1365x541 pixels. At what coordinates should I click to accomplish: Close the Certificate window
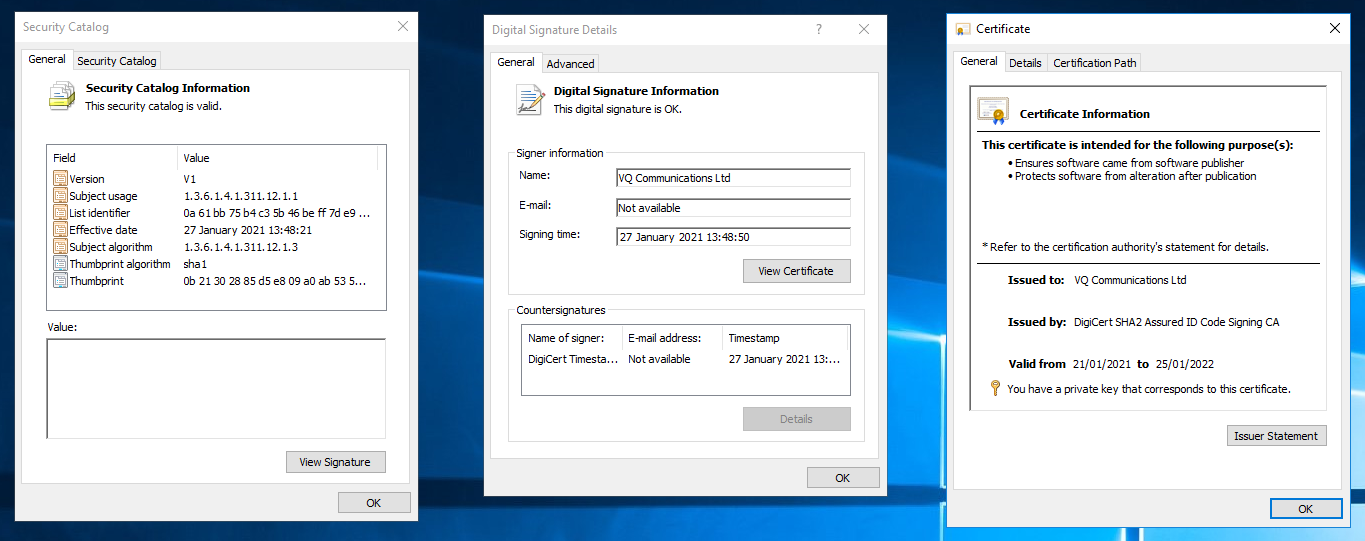coord(1334,29)
